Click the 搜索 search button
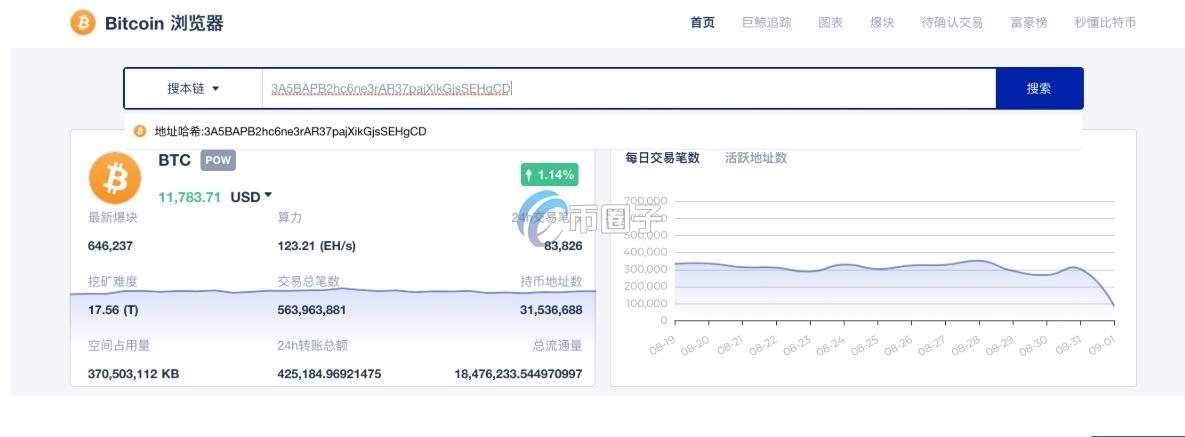The image size is (1185, 437). coord(1039,88)
